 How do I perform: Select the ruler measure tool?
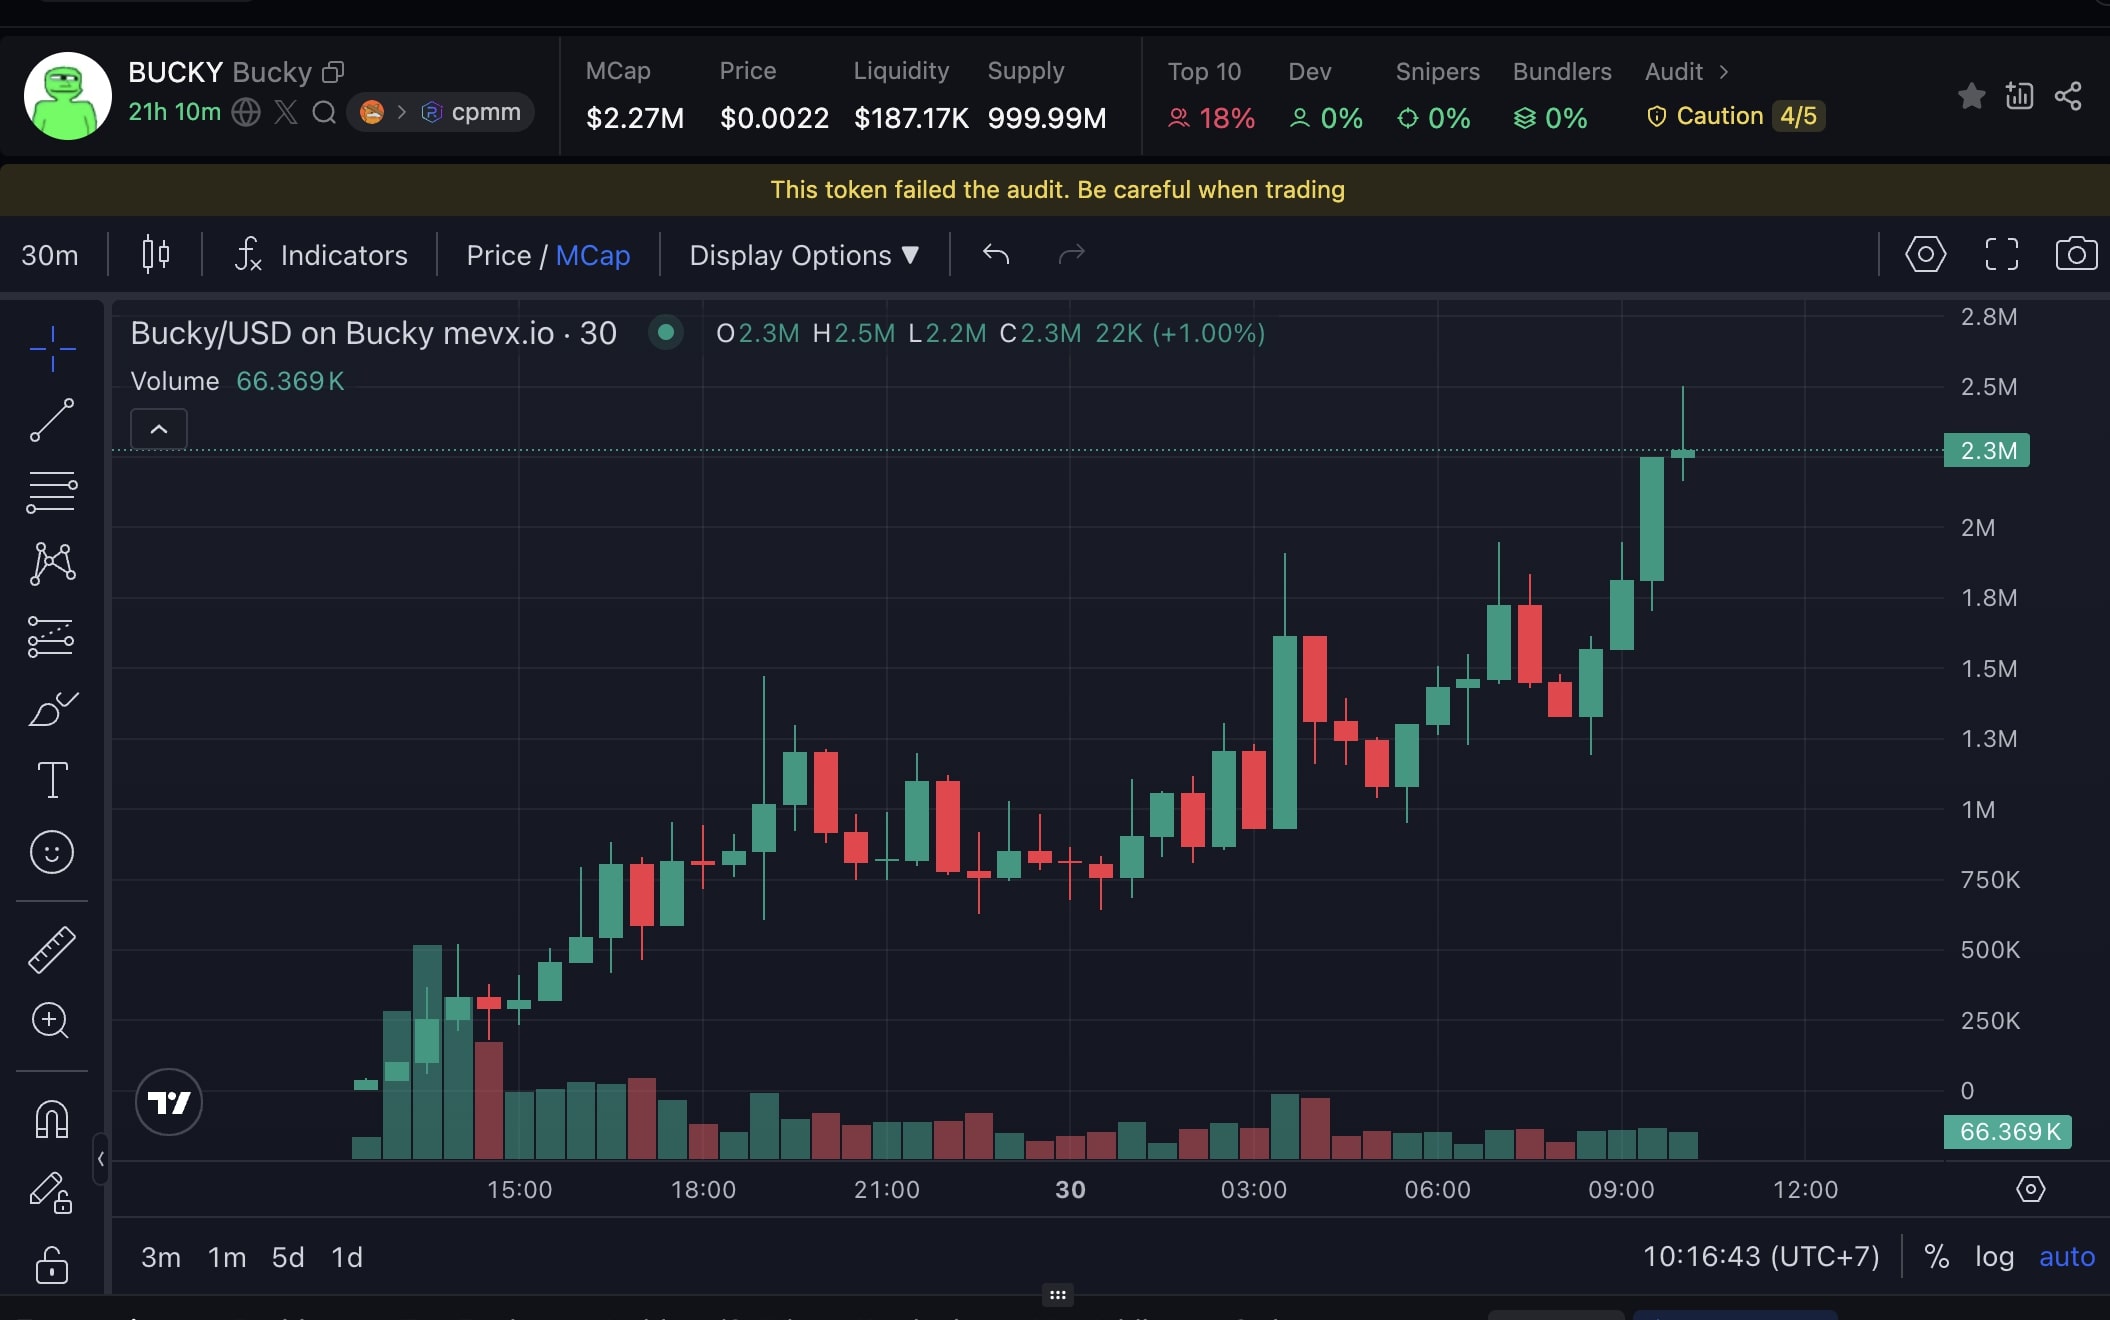(x=52, y=949)
